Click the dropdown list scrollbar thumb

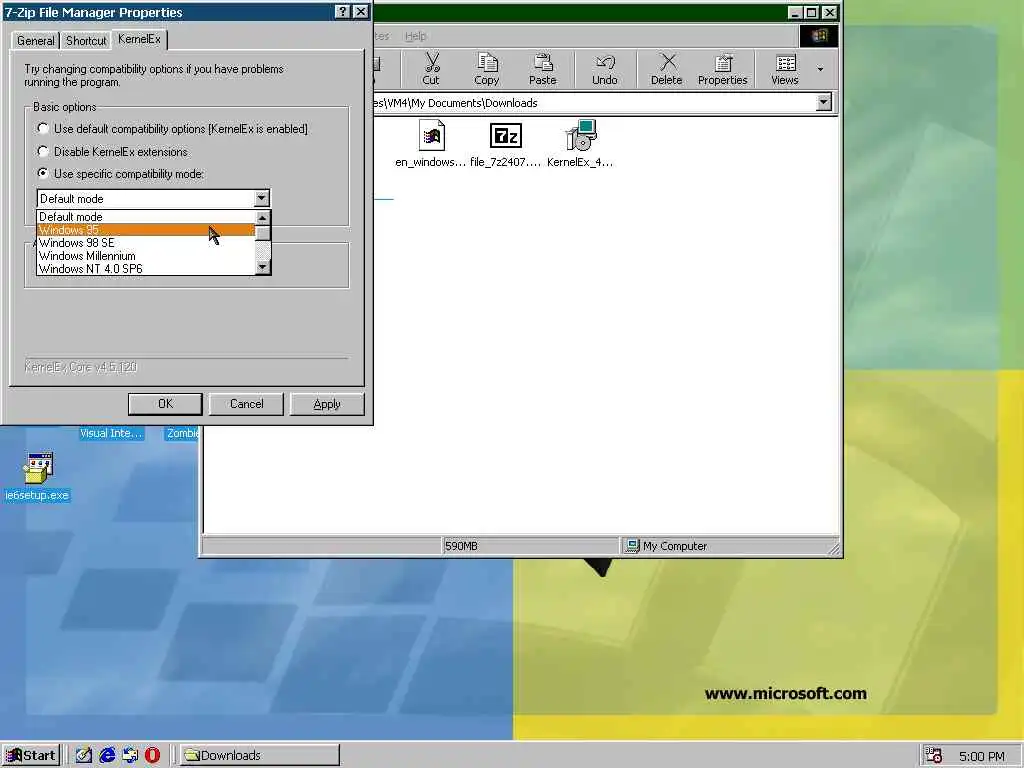tap(263, 233)
